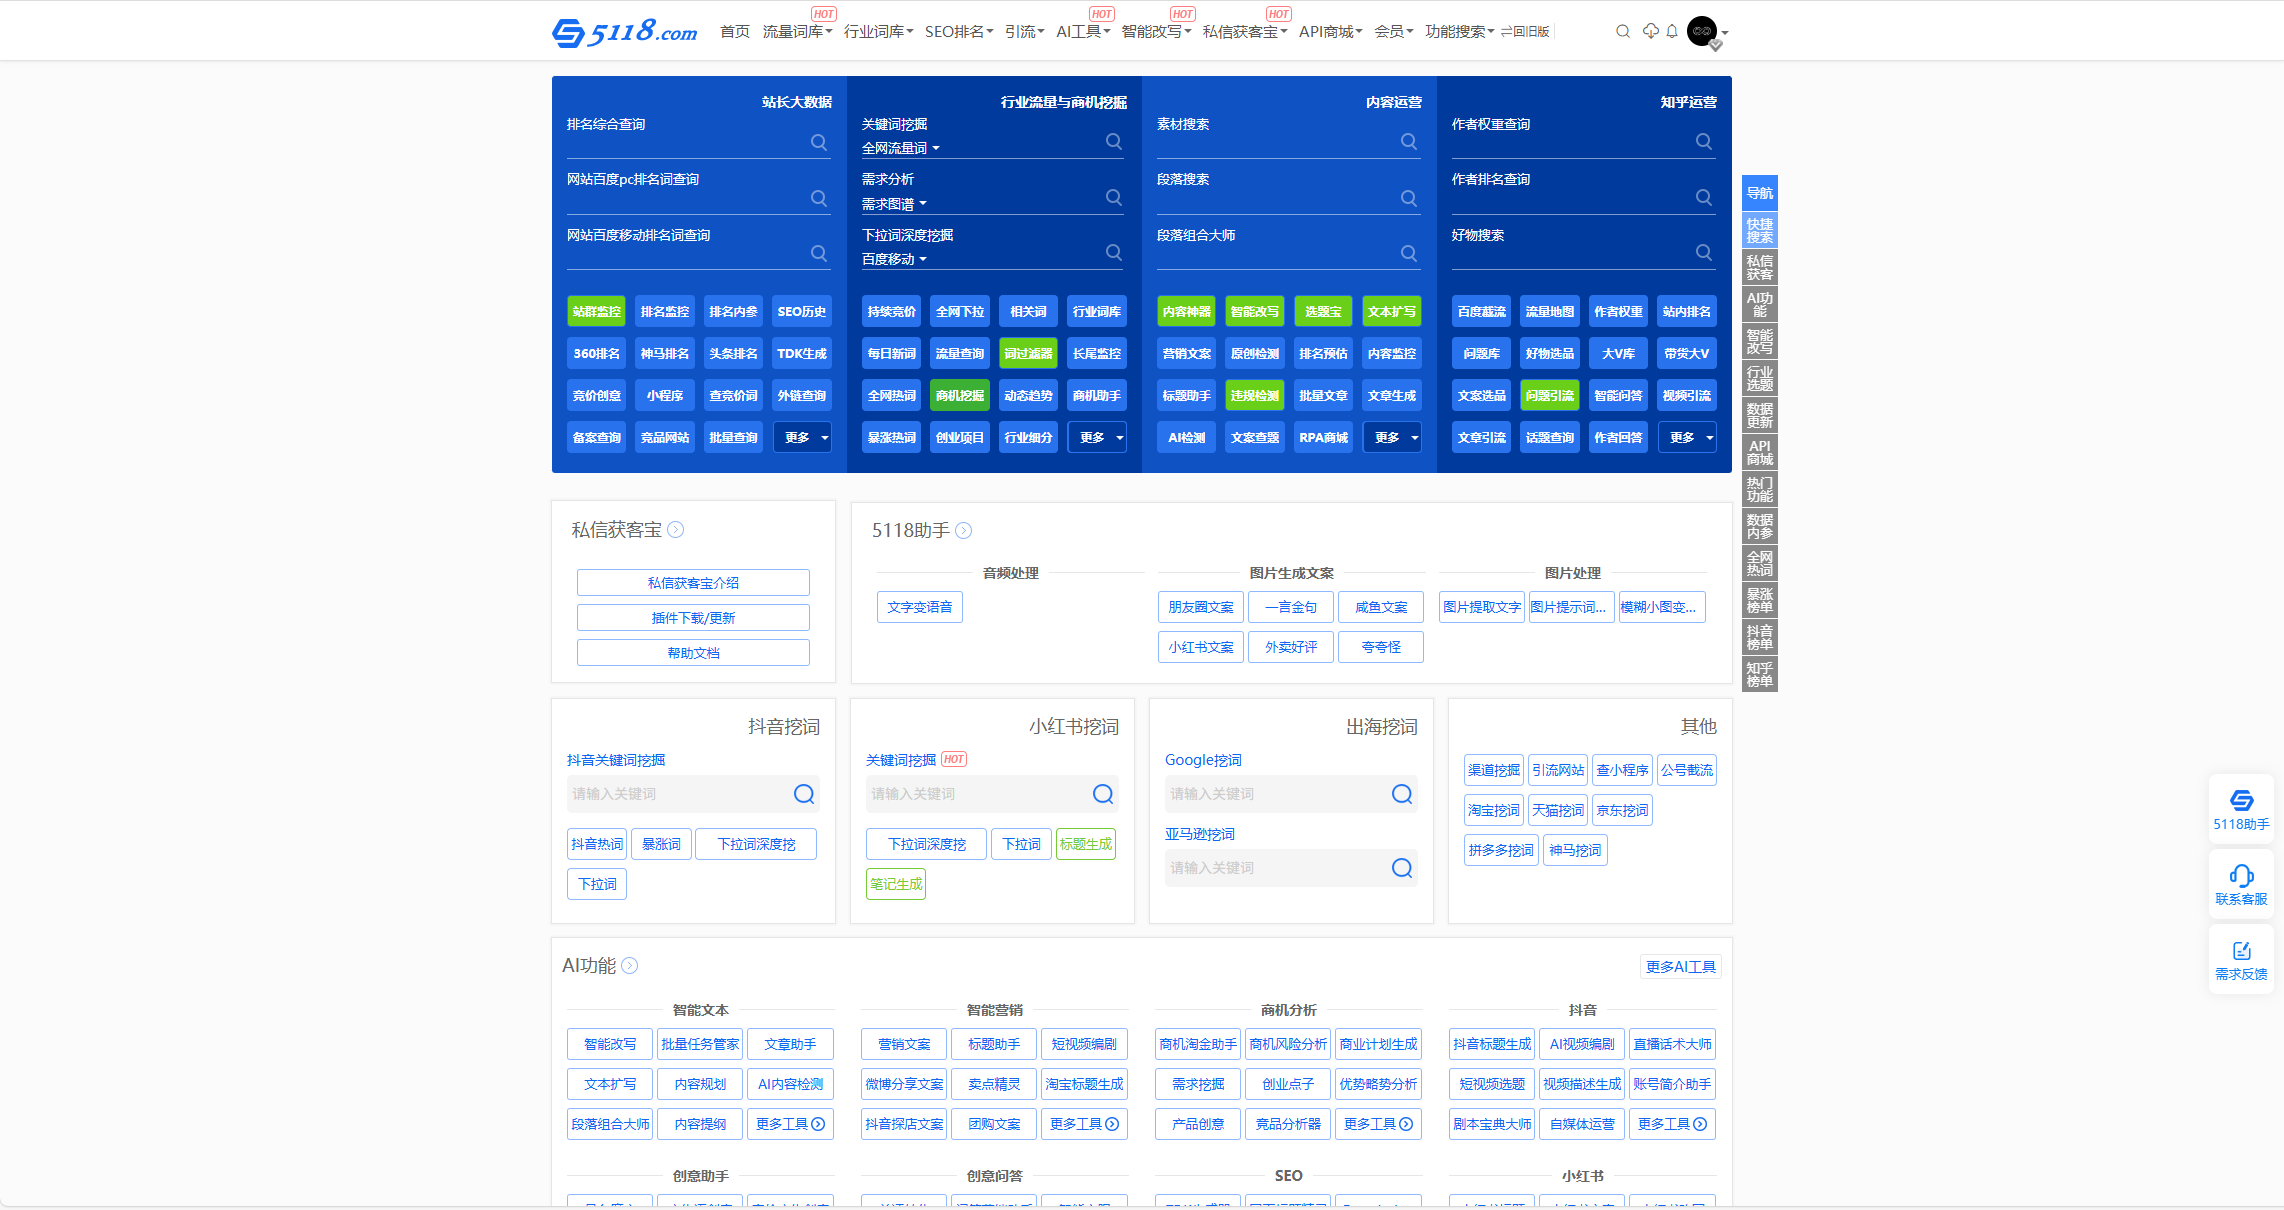Expand the 全网流量词 dropdown
Image resolution: width=2284 pixels, height=1210 pixels.
click(x=901, y=148)
